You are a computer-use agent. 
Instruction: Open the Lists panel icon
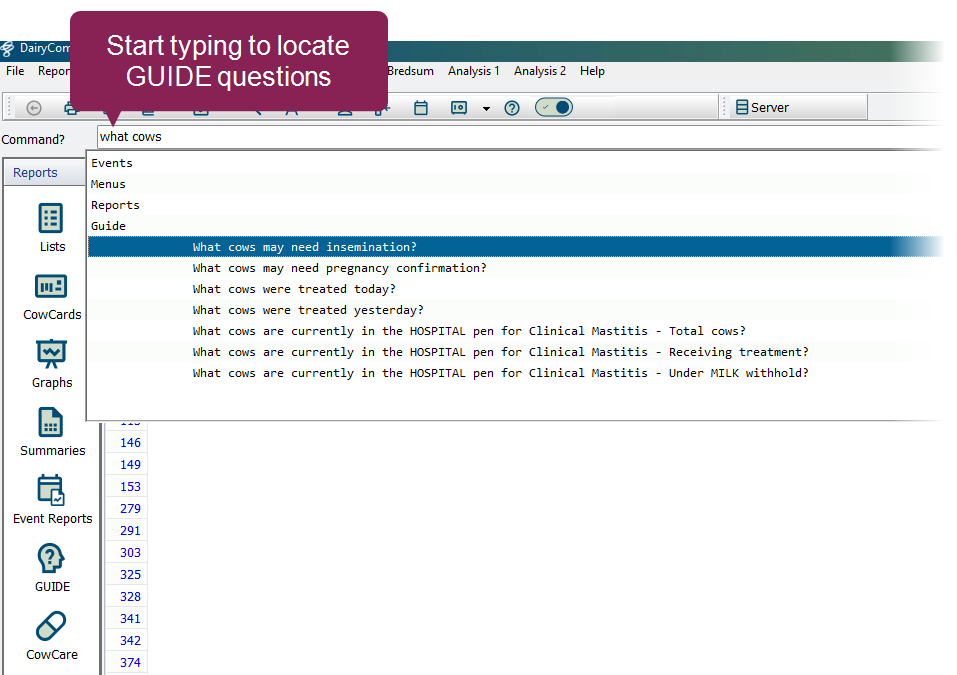point(51,218)
